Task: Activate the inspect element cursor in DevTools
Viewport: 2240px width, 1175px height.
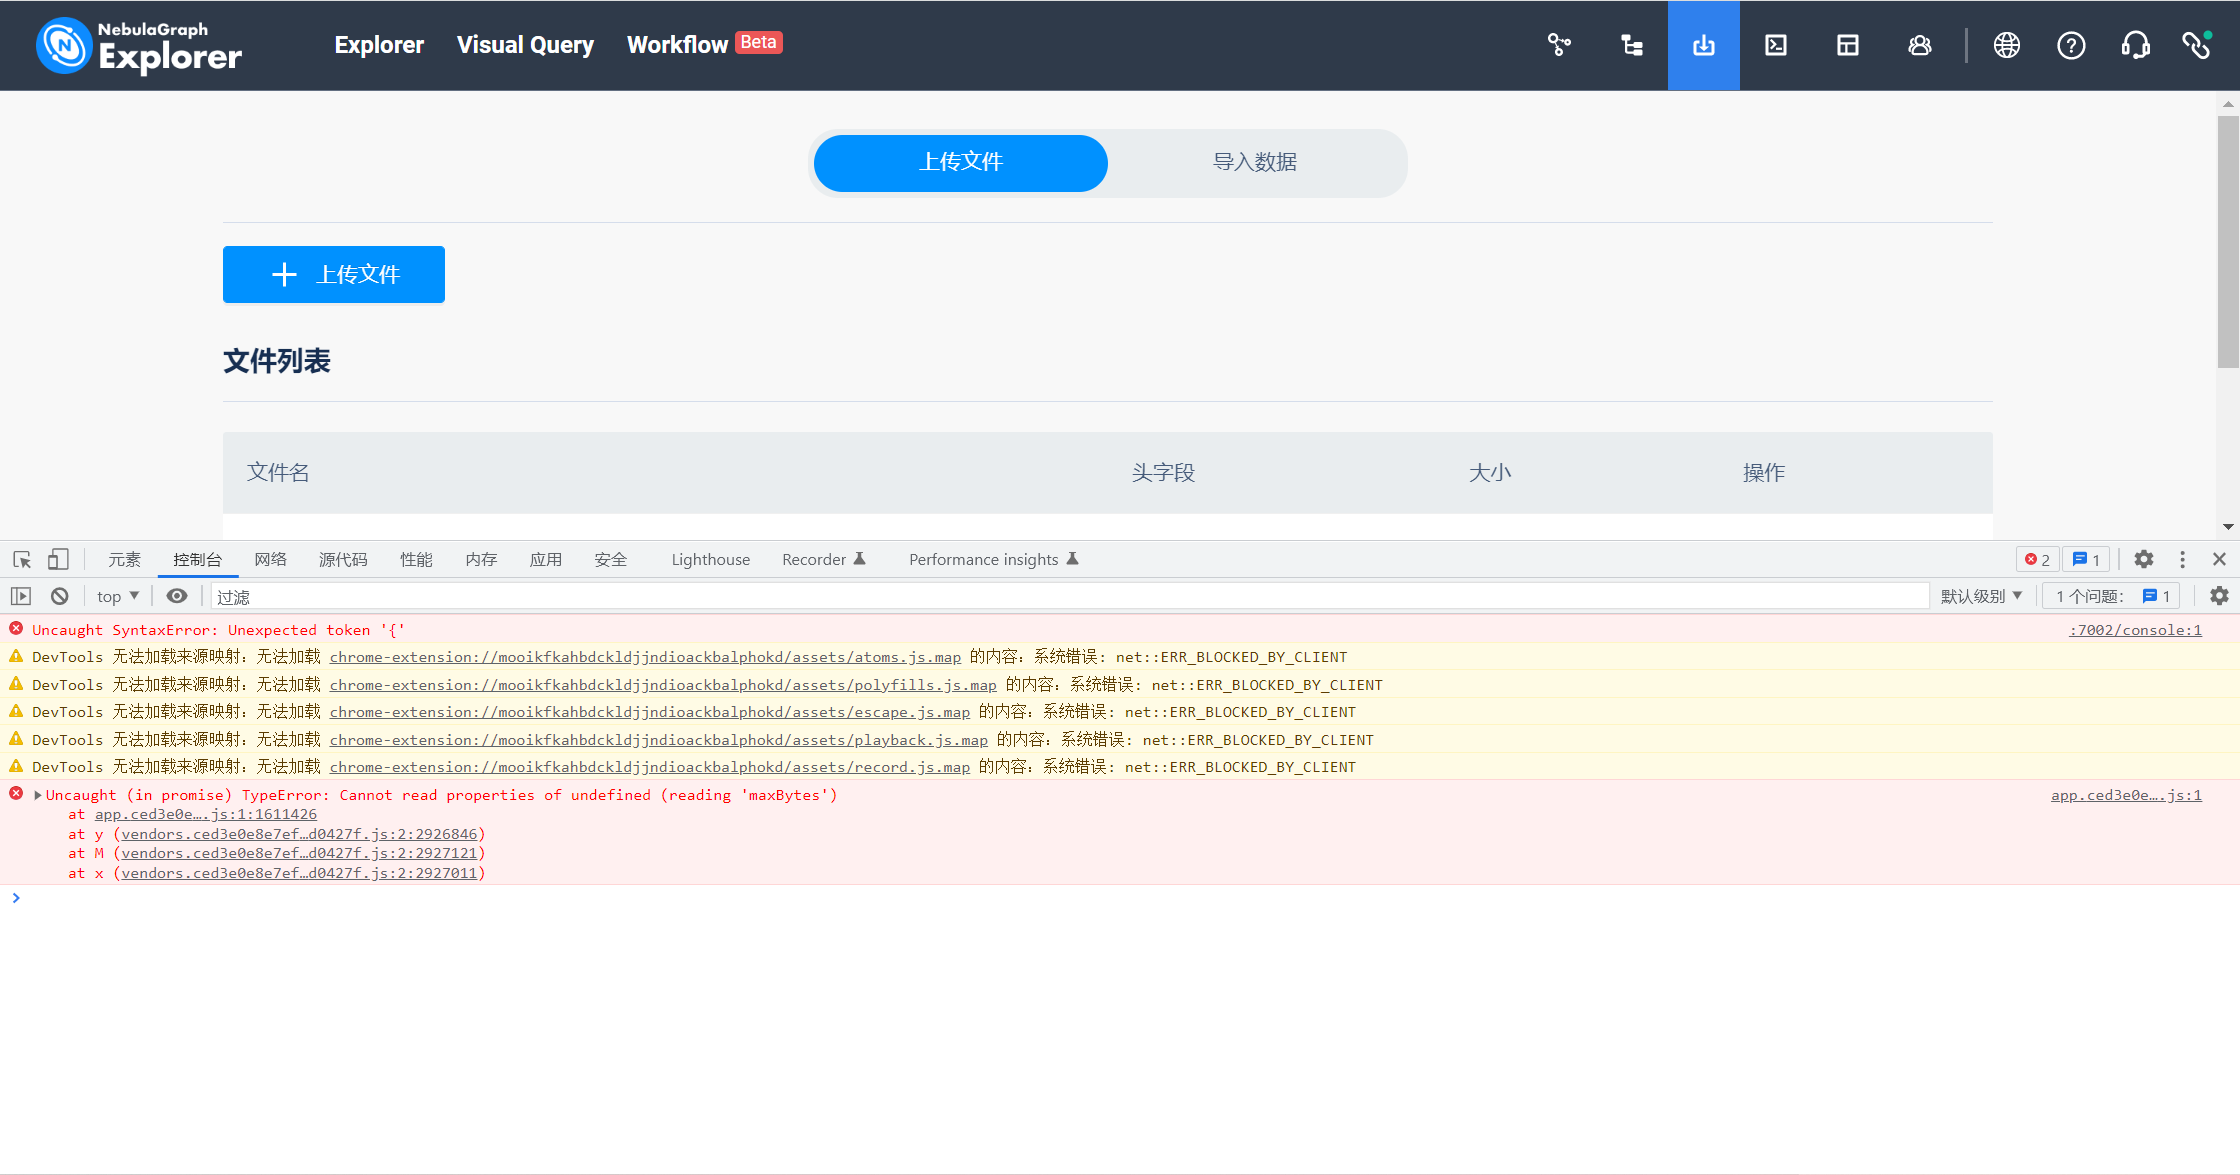Action: 21,559
